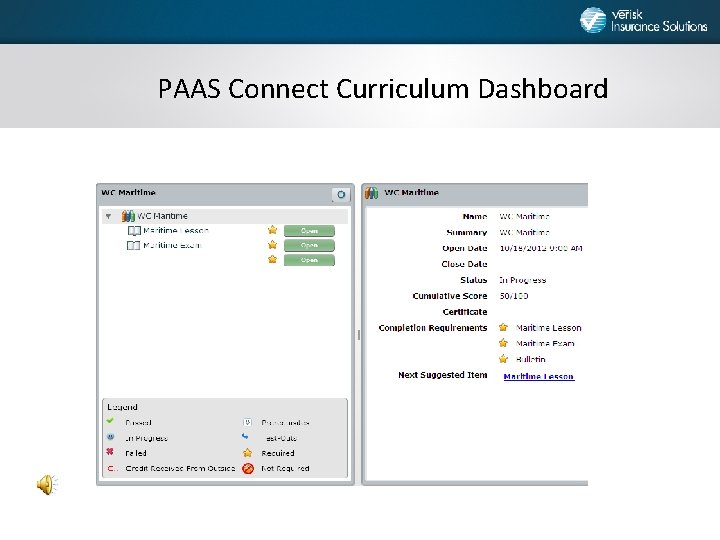This screenshot has width=720, height=540.
Task: Select Maritime Exam in the curriculum tree
Action: [172, 245]
